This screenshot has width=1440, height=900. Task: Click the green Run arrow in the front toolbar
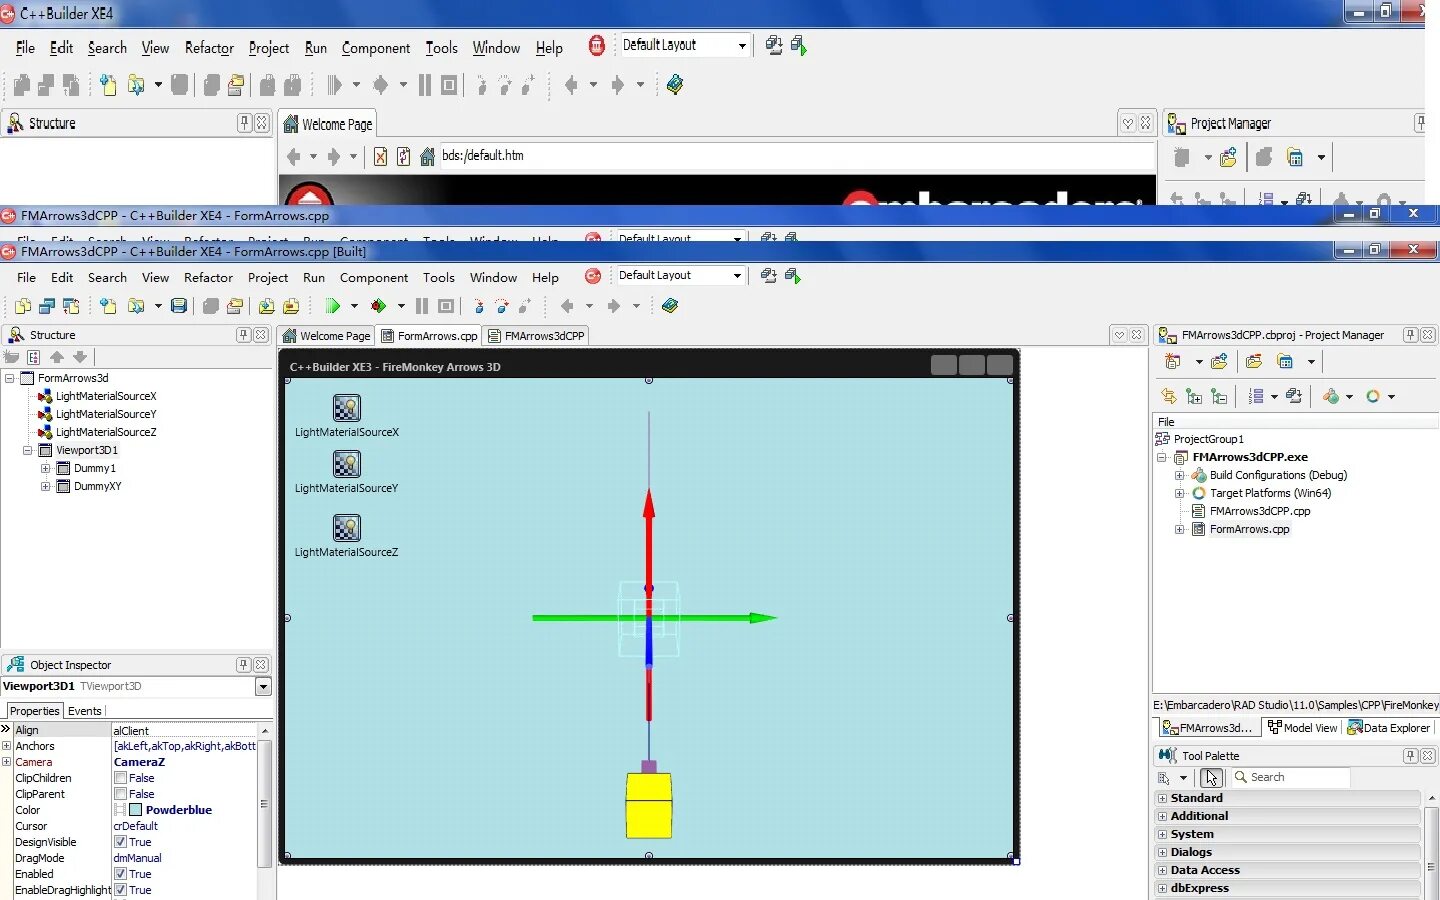(333, 306)
